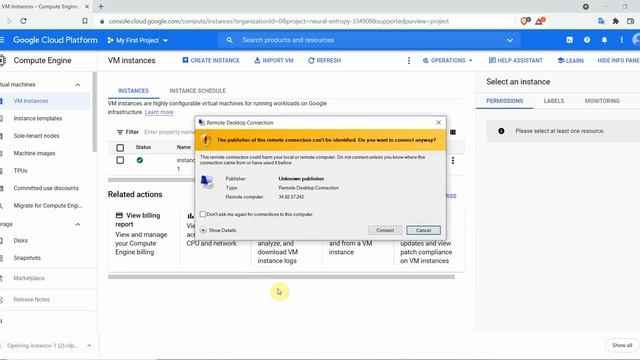The image size is (640, 360).
Task: Open the Google Cloud navigation hamburger menu
Action: (x=2, y=40)
